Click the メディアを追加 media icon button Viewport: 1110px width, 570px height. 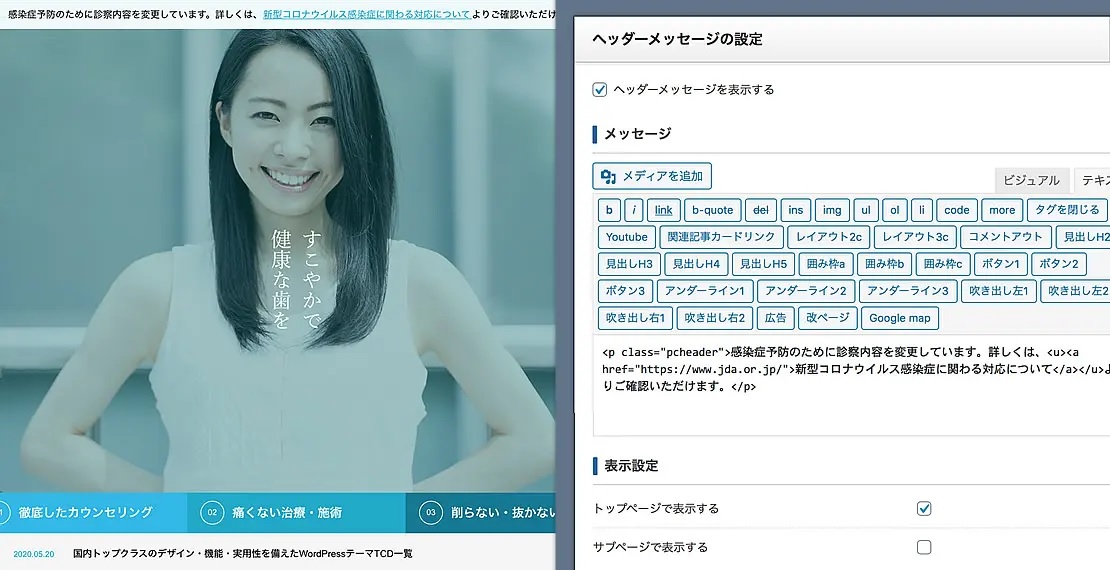[652, 177]
